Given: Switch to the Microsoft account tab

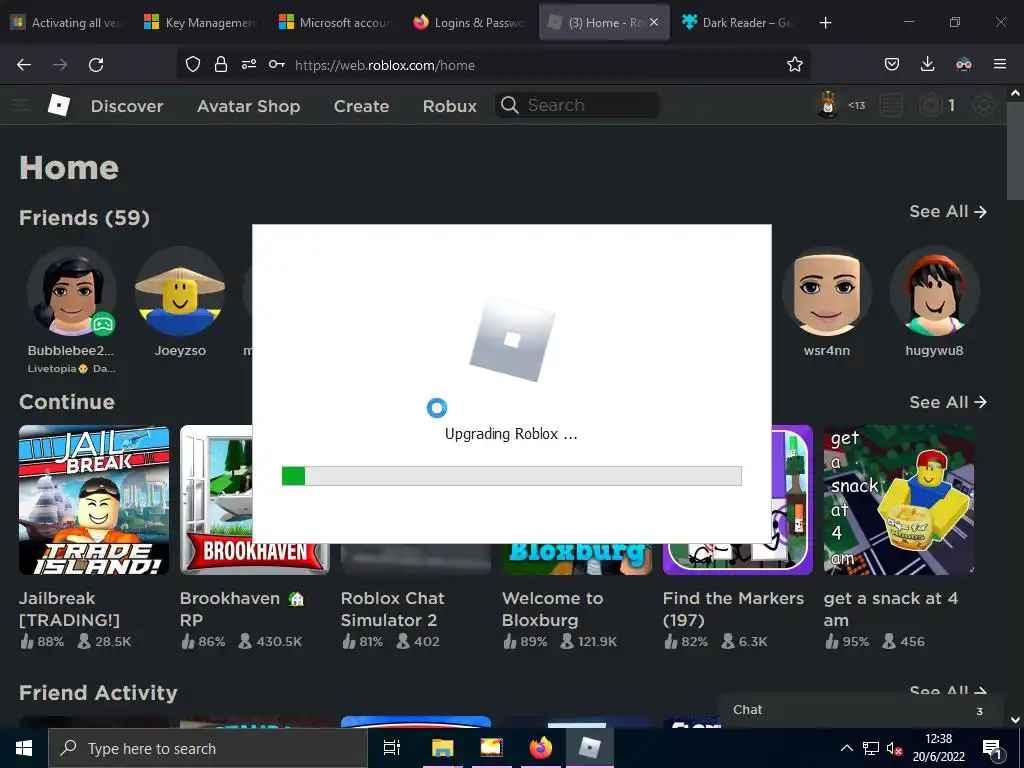Looking at the screenshot, I should point(334,23).
